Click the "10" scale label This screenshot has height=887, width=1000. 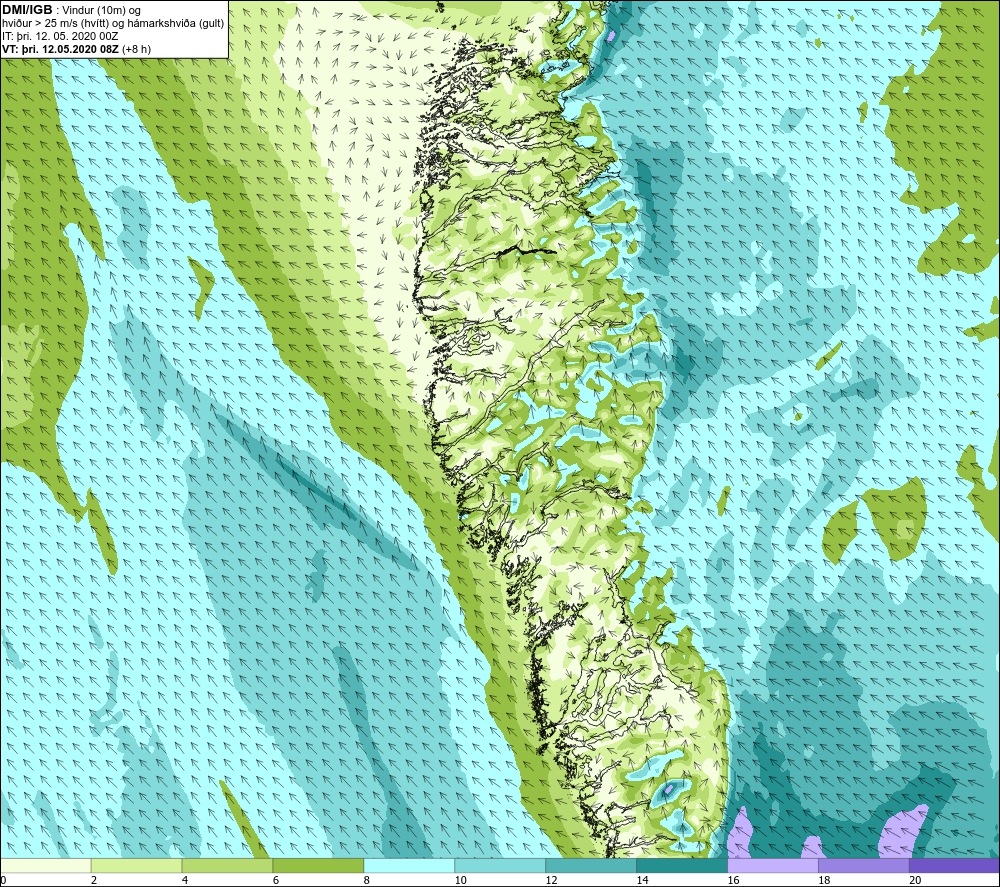click(x=460, y=880)
